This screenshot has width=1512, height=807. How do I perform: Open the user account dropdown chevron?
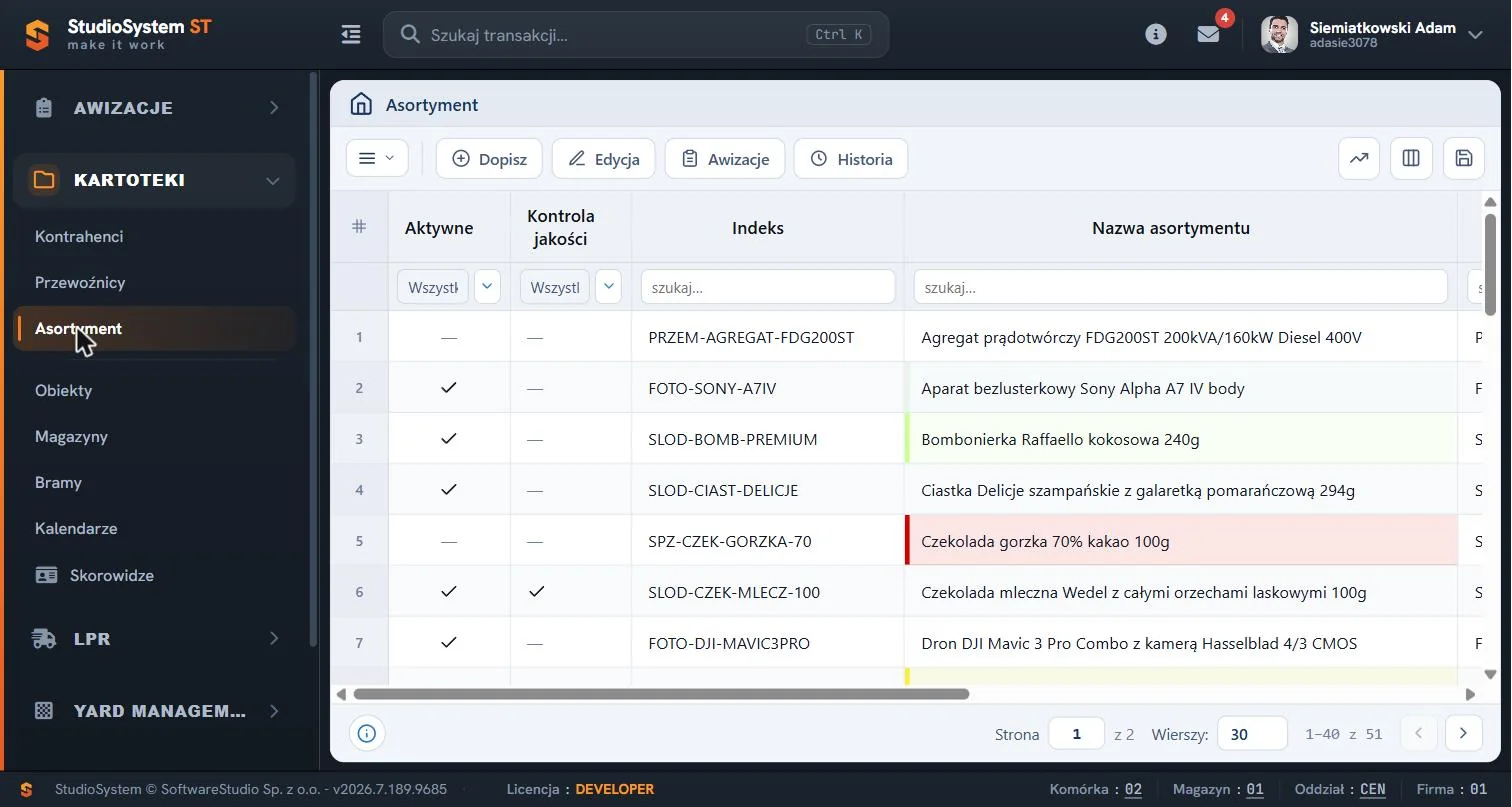pos(1475,35)
